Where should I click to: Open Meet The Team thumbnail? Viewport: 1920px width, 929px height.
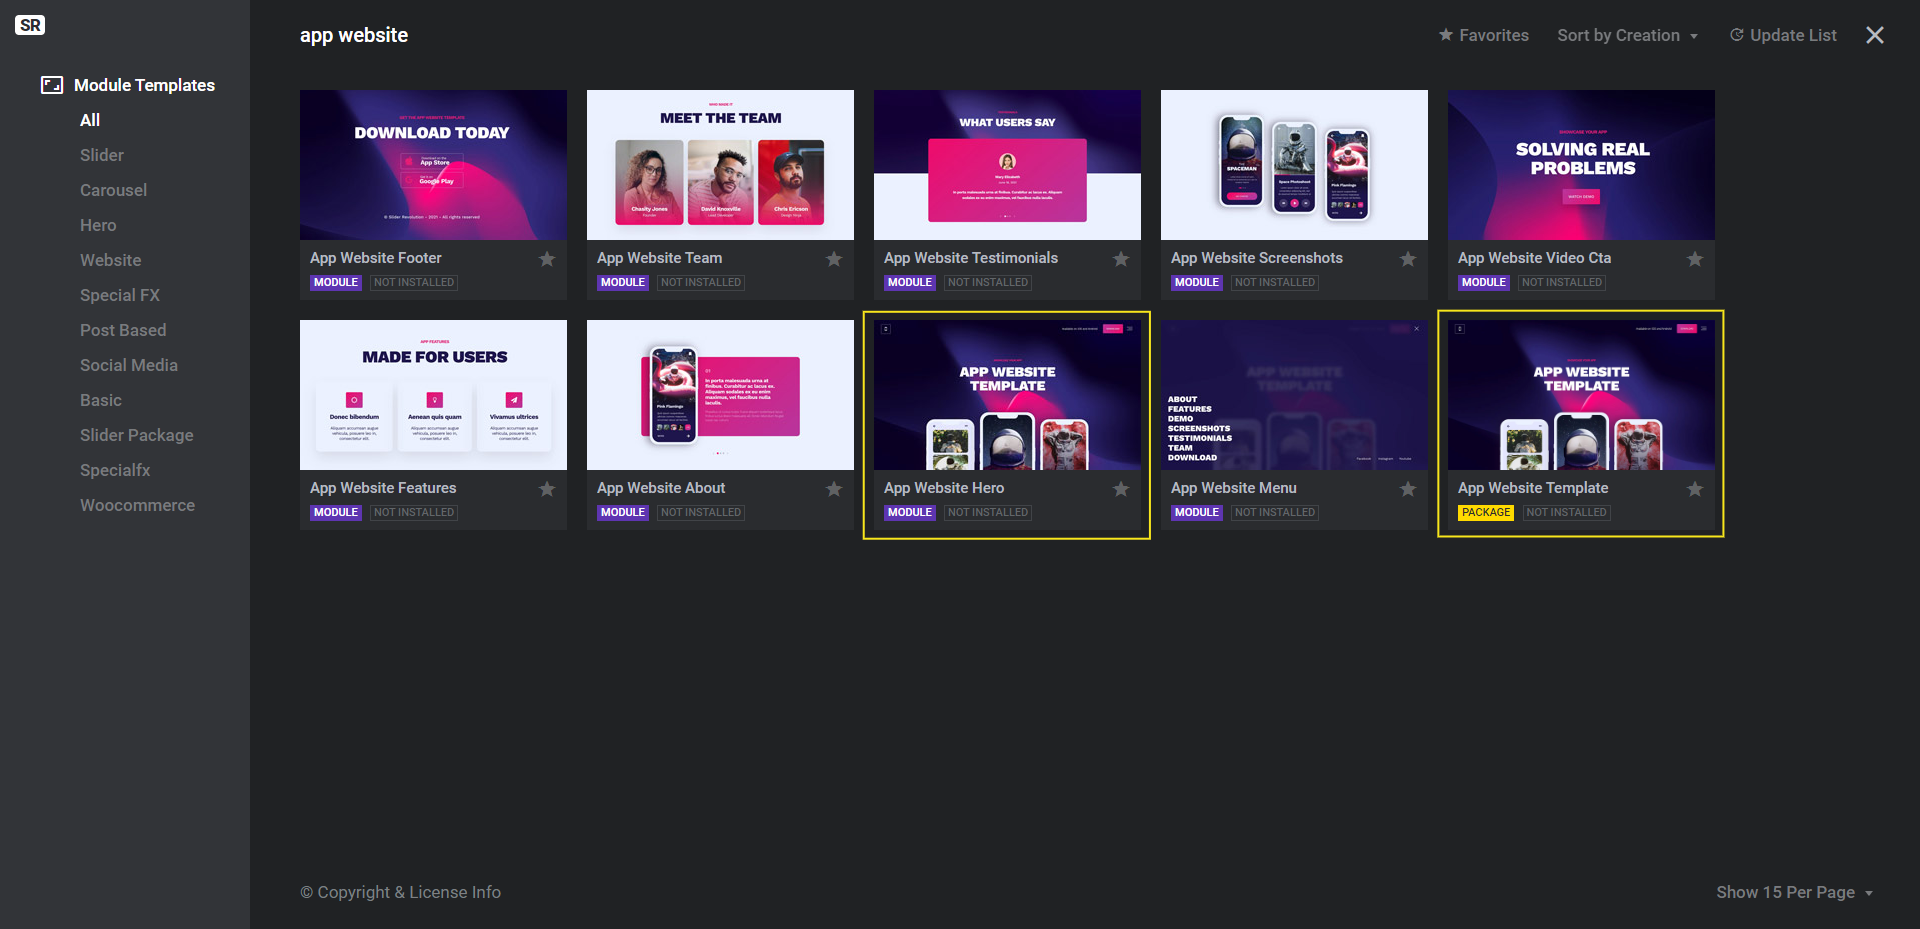720,165
